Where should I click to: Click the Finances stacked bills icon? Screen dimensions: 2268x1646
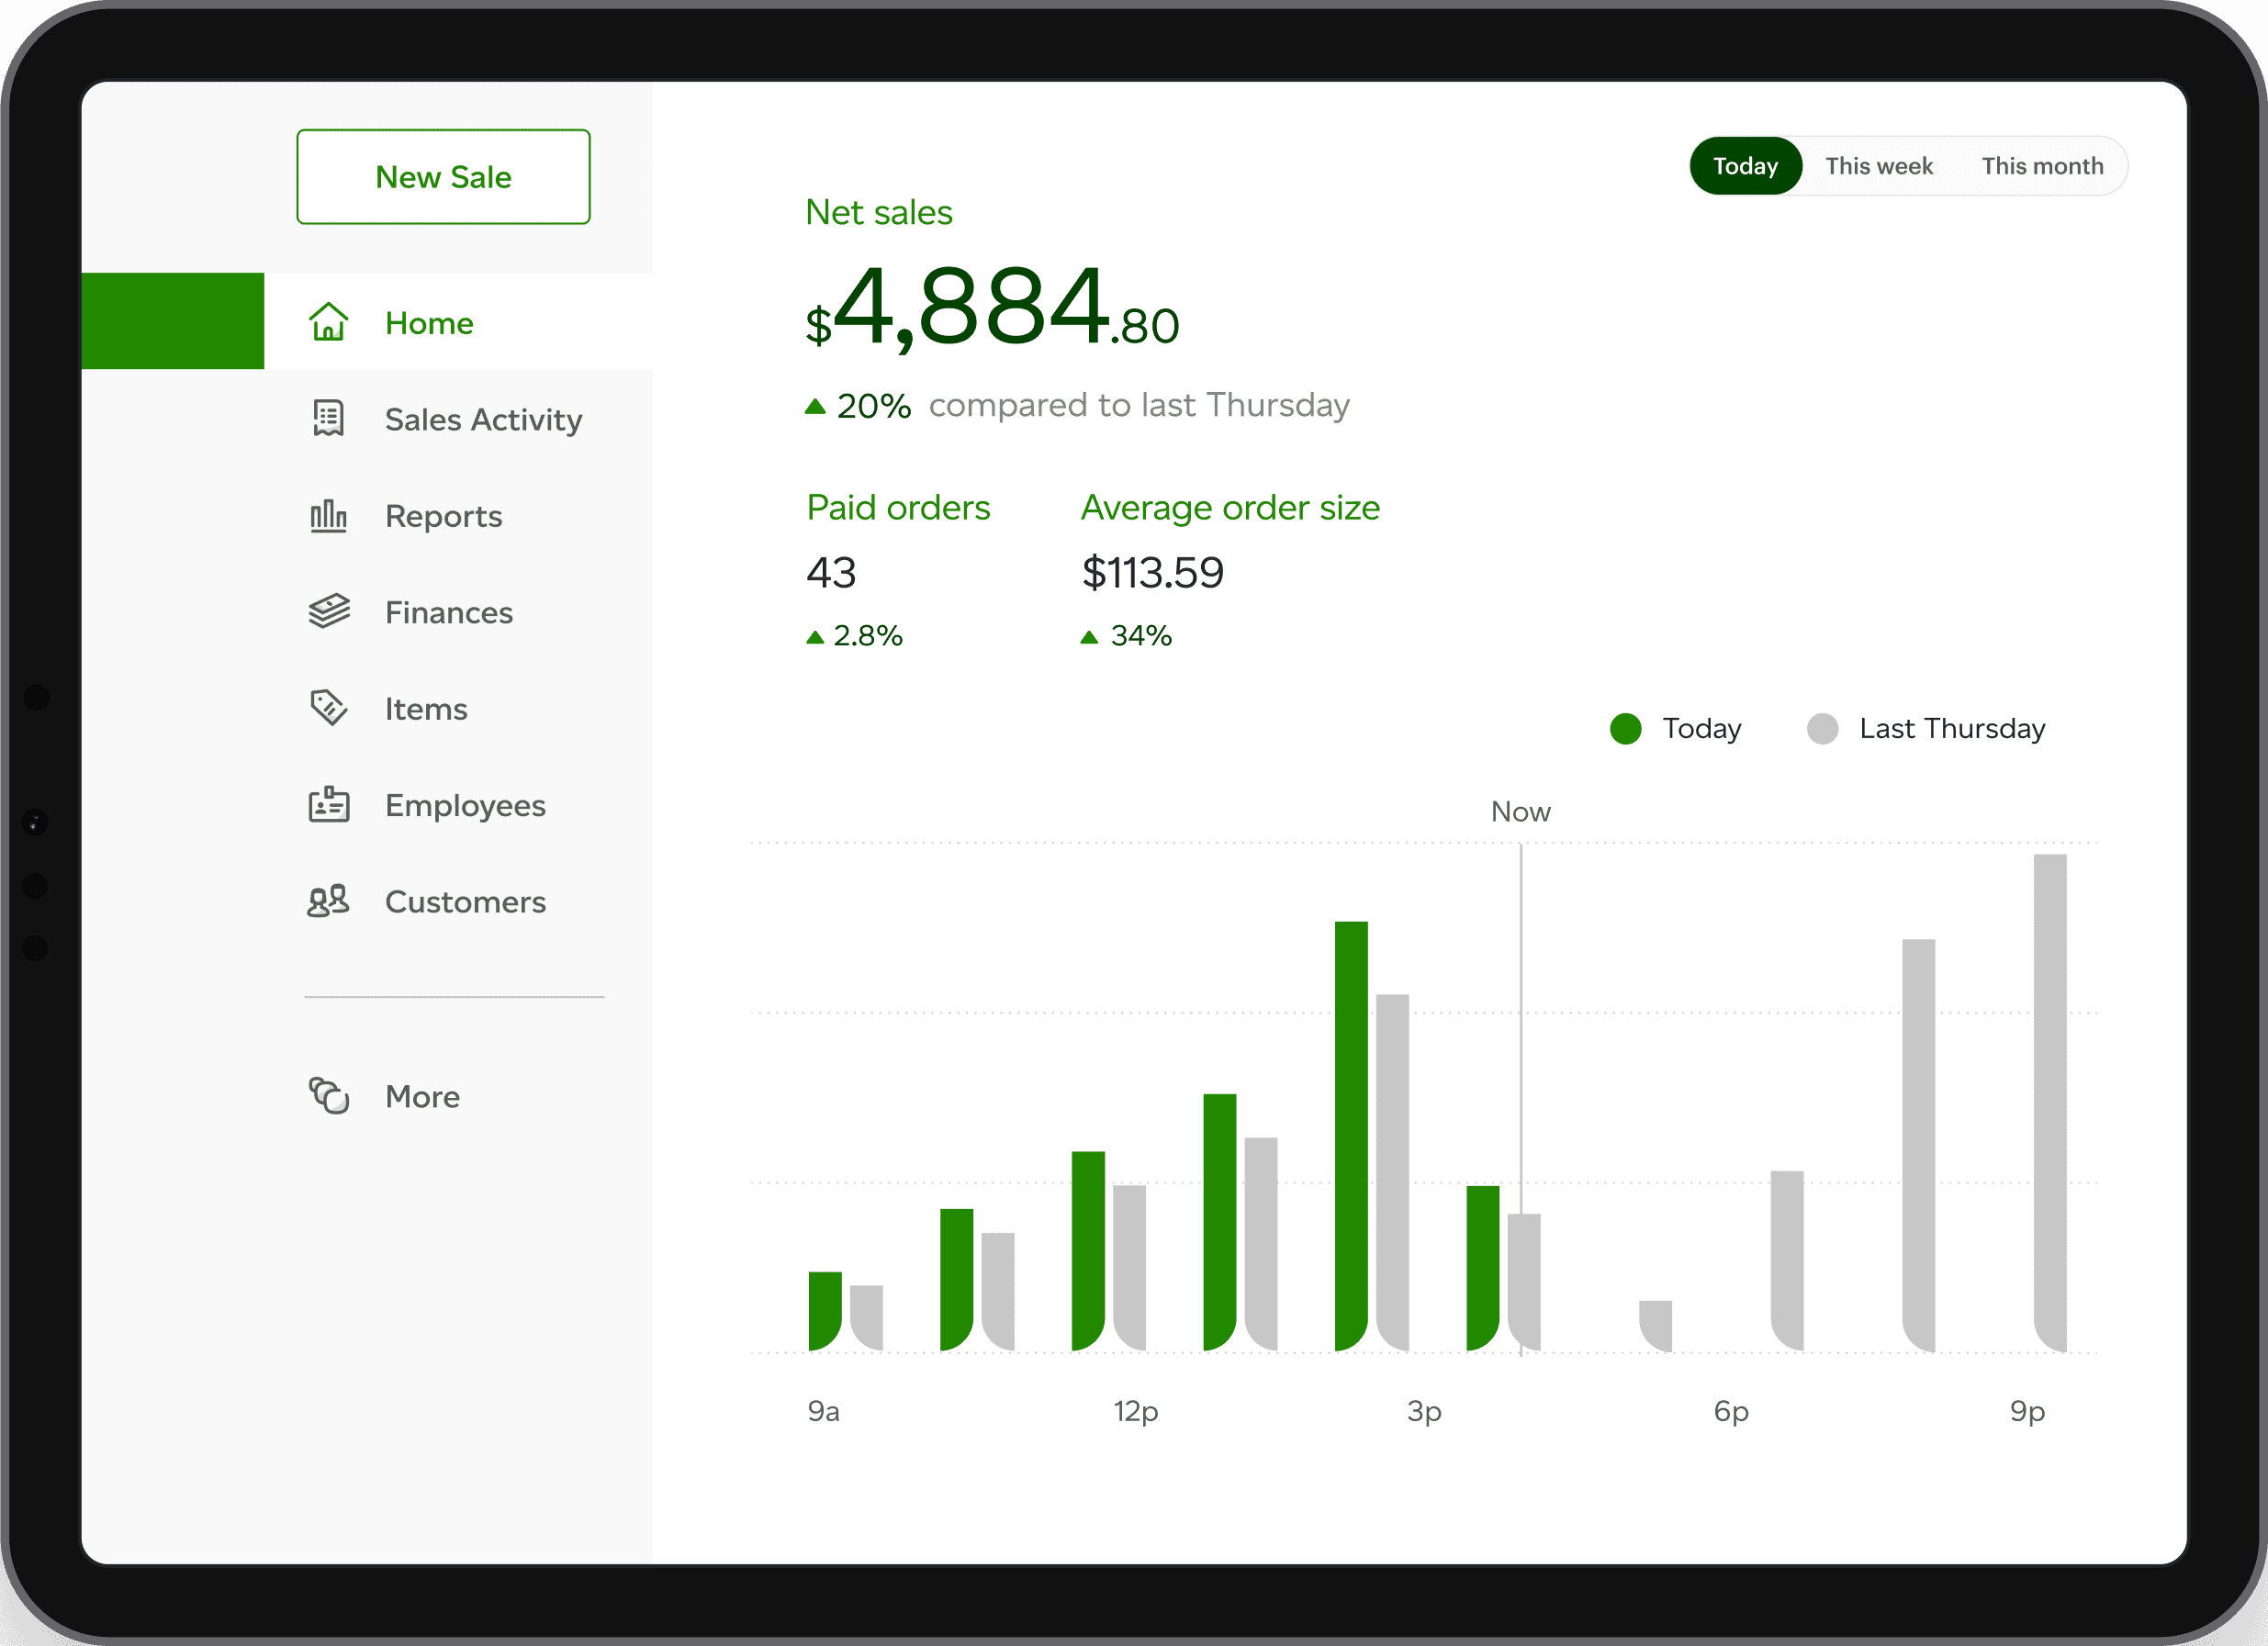click(328, 611)
